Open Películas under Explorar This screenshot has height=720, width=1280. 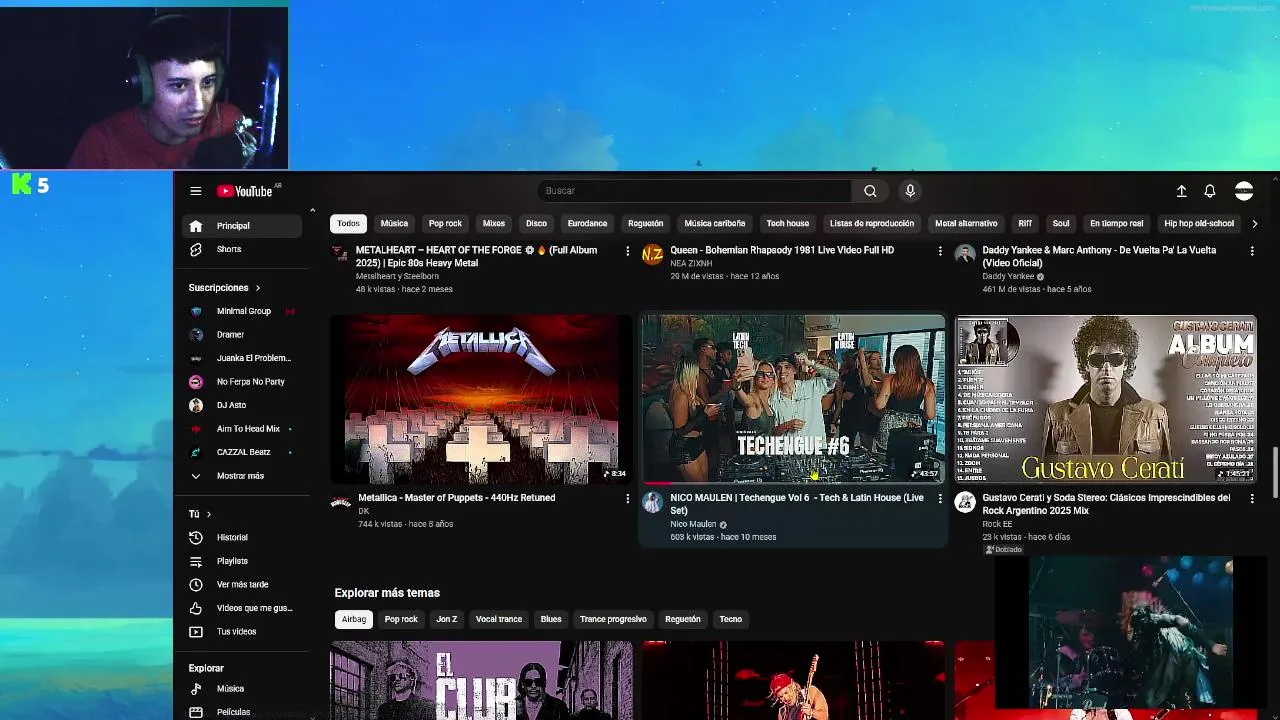tap(242, 712)
